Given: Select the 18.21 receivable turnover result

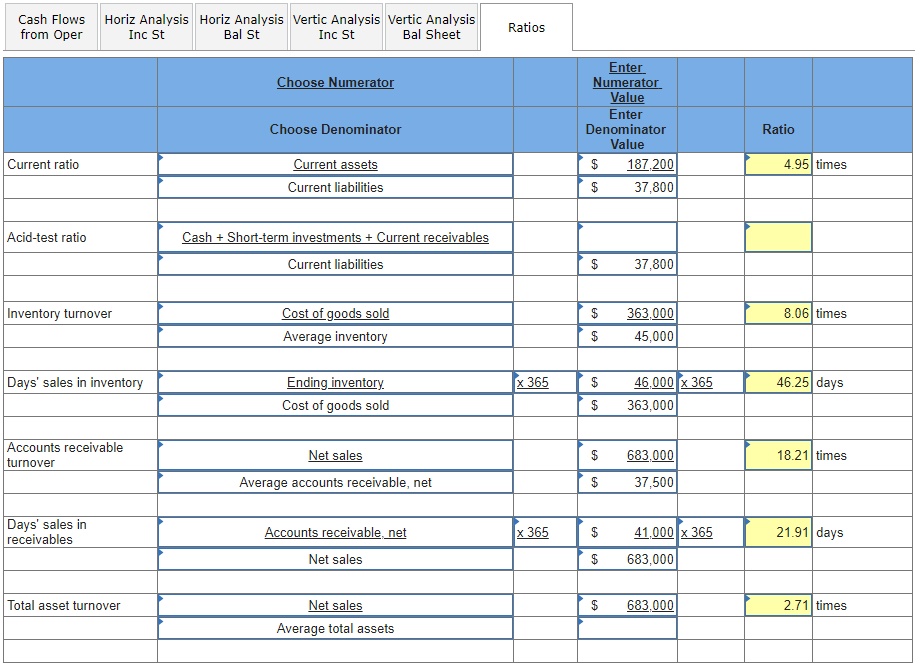Looking at the screenshot, I should tap(778, 455).
